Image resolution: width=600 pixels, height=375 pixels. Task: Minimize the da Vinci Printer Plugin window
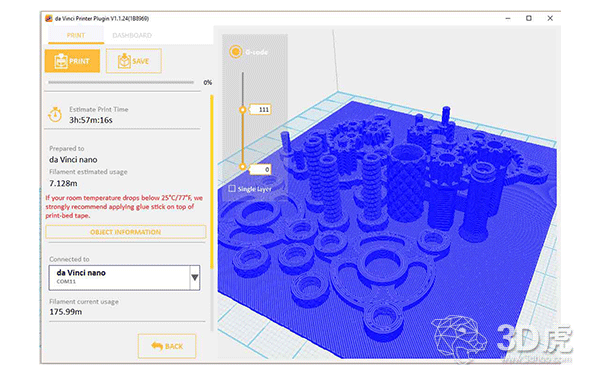coord(508,18)
